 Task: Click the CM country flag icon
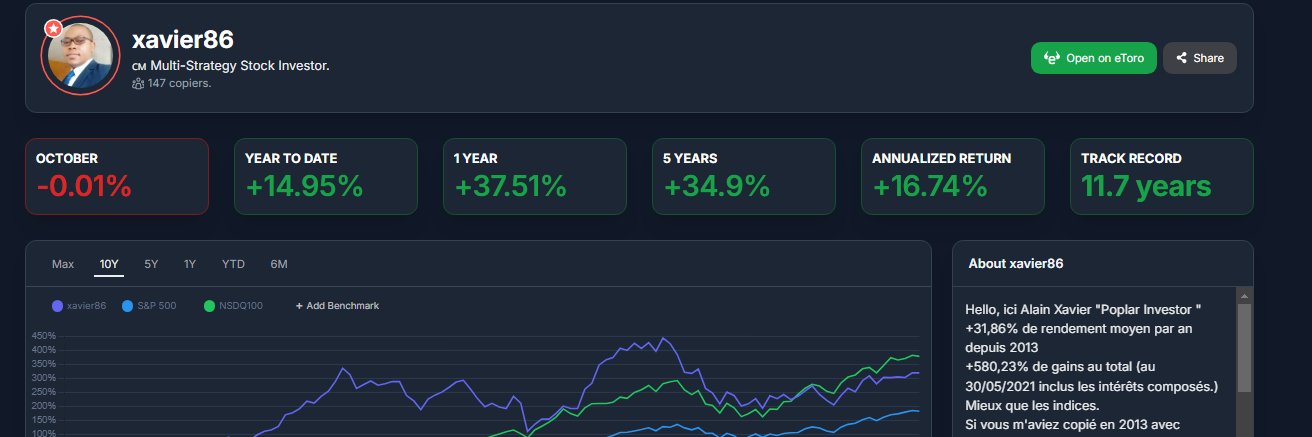coord(139,66)
